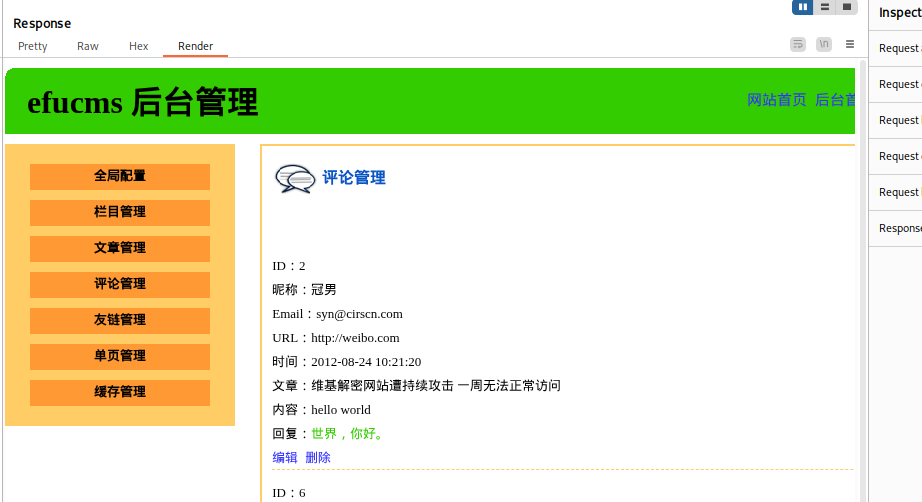Screen dimensions: 922x502
Task: Toggle show non-printable characters \n icon
Action: coord(824,44)
